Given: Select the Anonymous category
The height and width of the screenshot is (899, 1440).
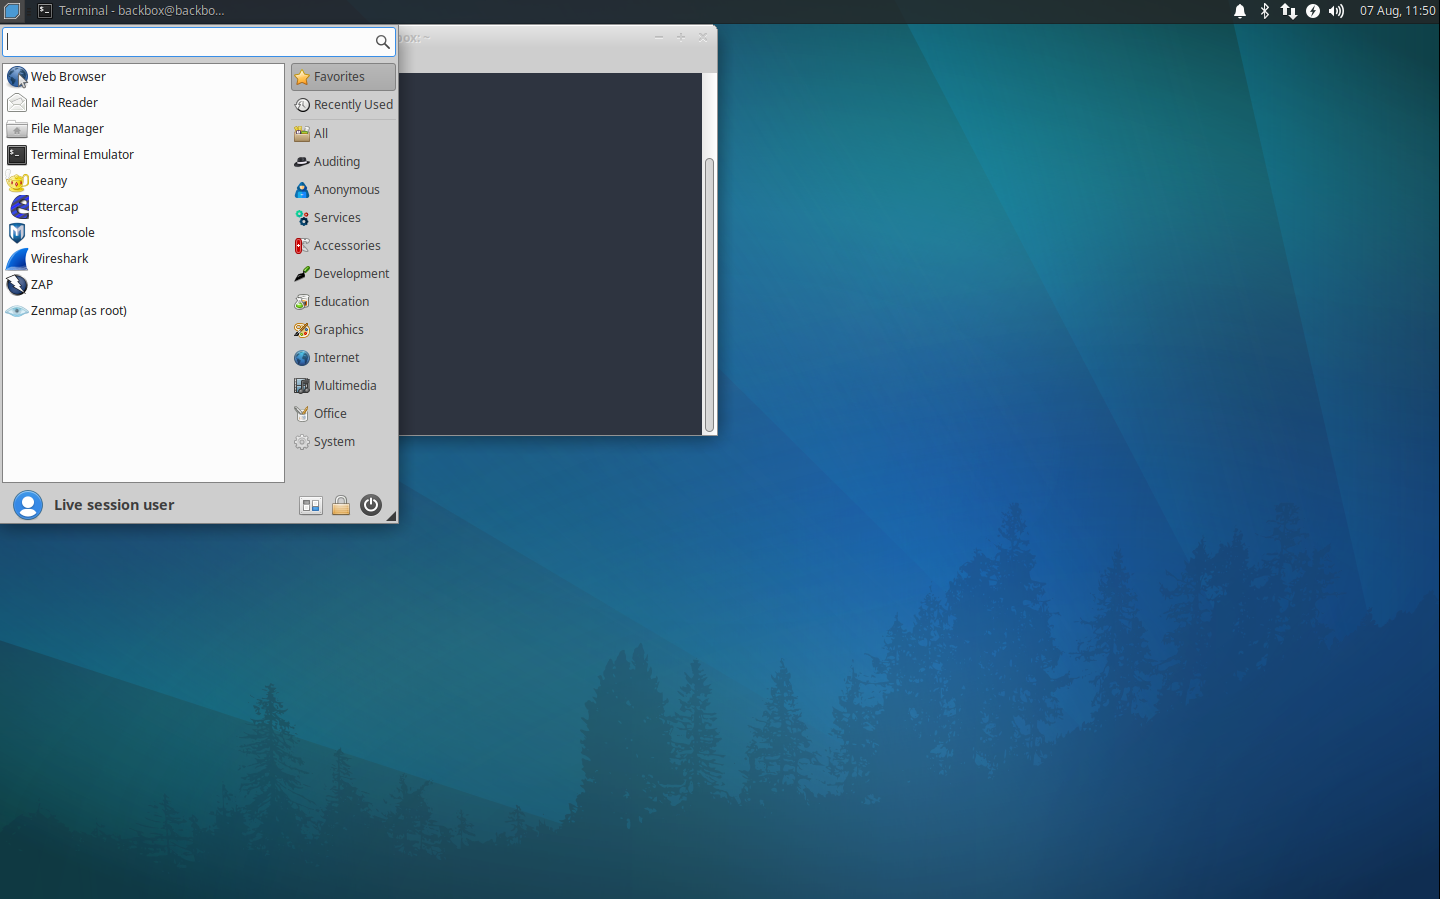Looking at the screenshot, I should pos(346,190).
